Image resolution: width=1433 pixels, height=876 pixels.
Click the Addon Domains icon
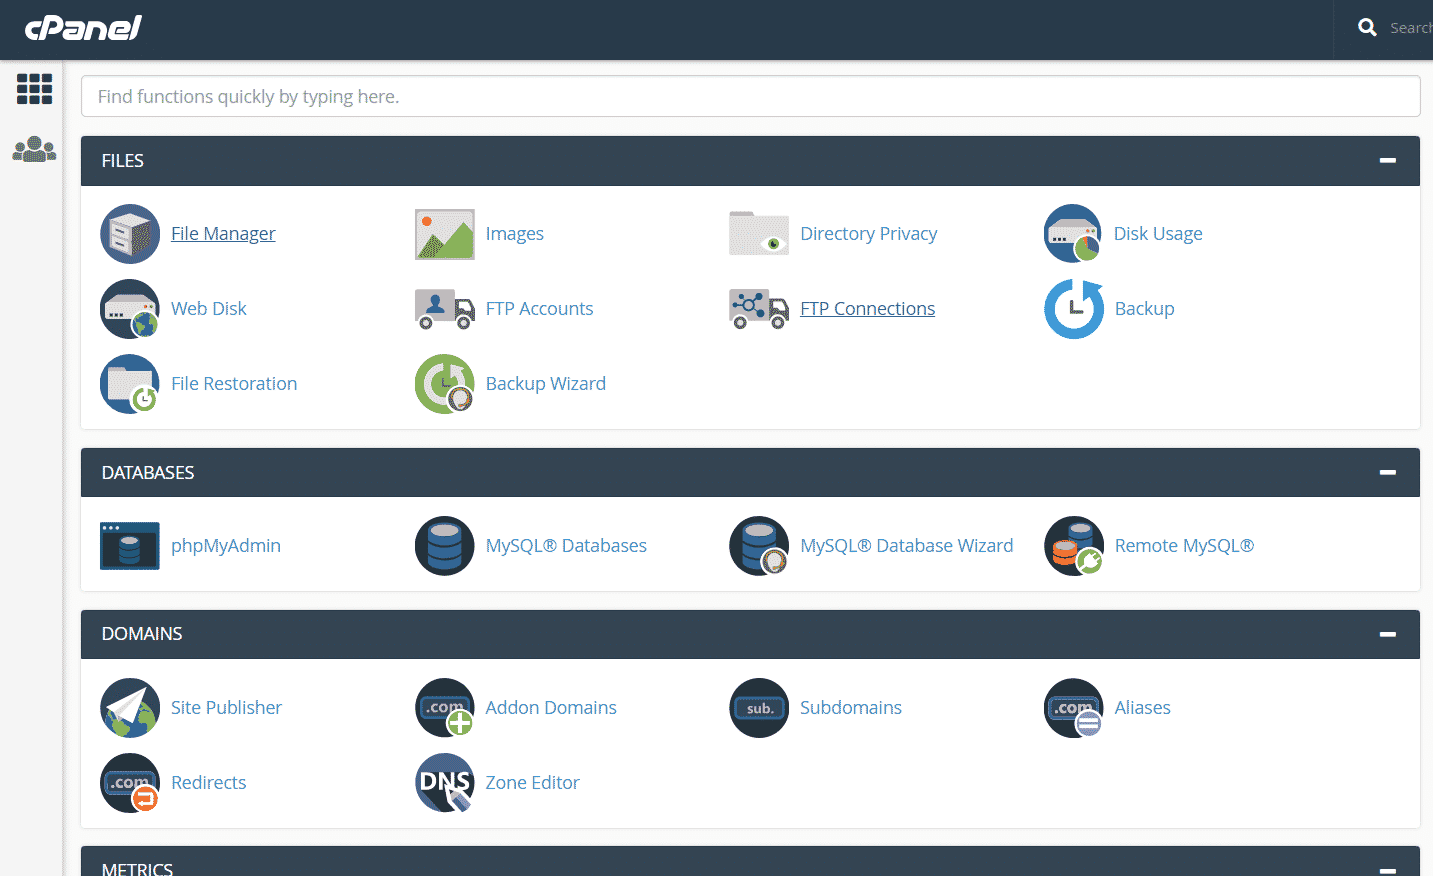point(445,708)
